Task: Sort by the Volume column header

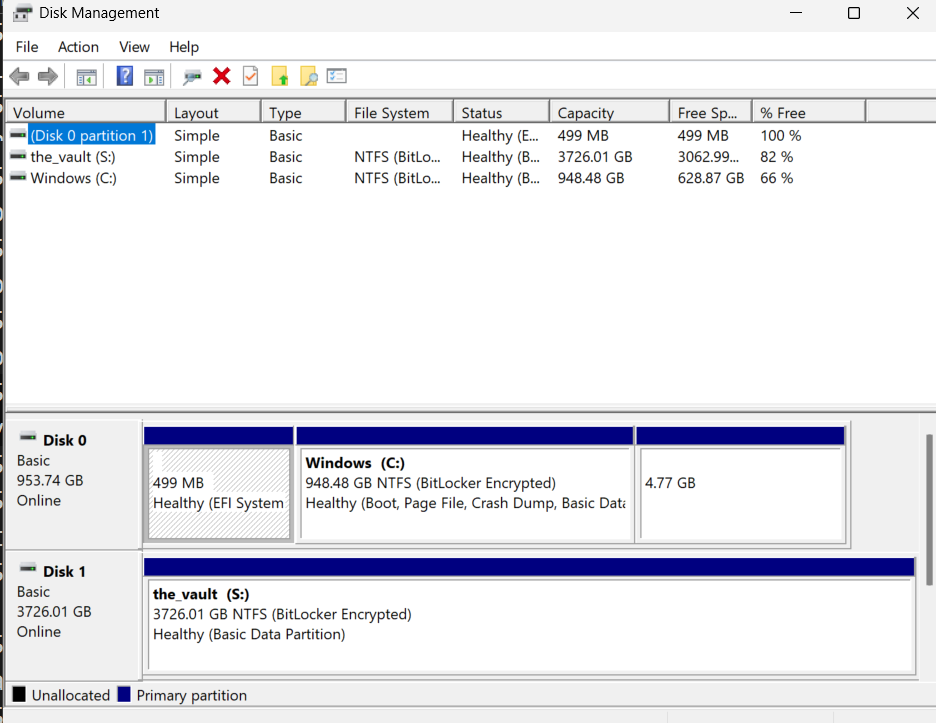Action: click(x=85, y=112)
